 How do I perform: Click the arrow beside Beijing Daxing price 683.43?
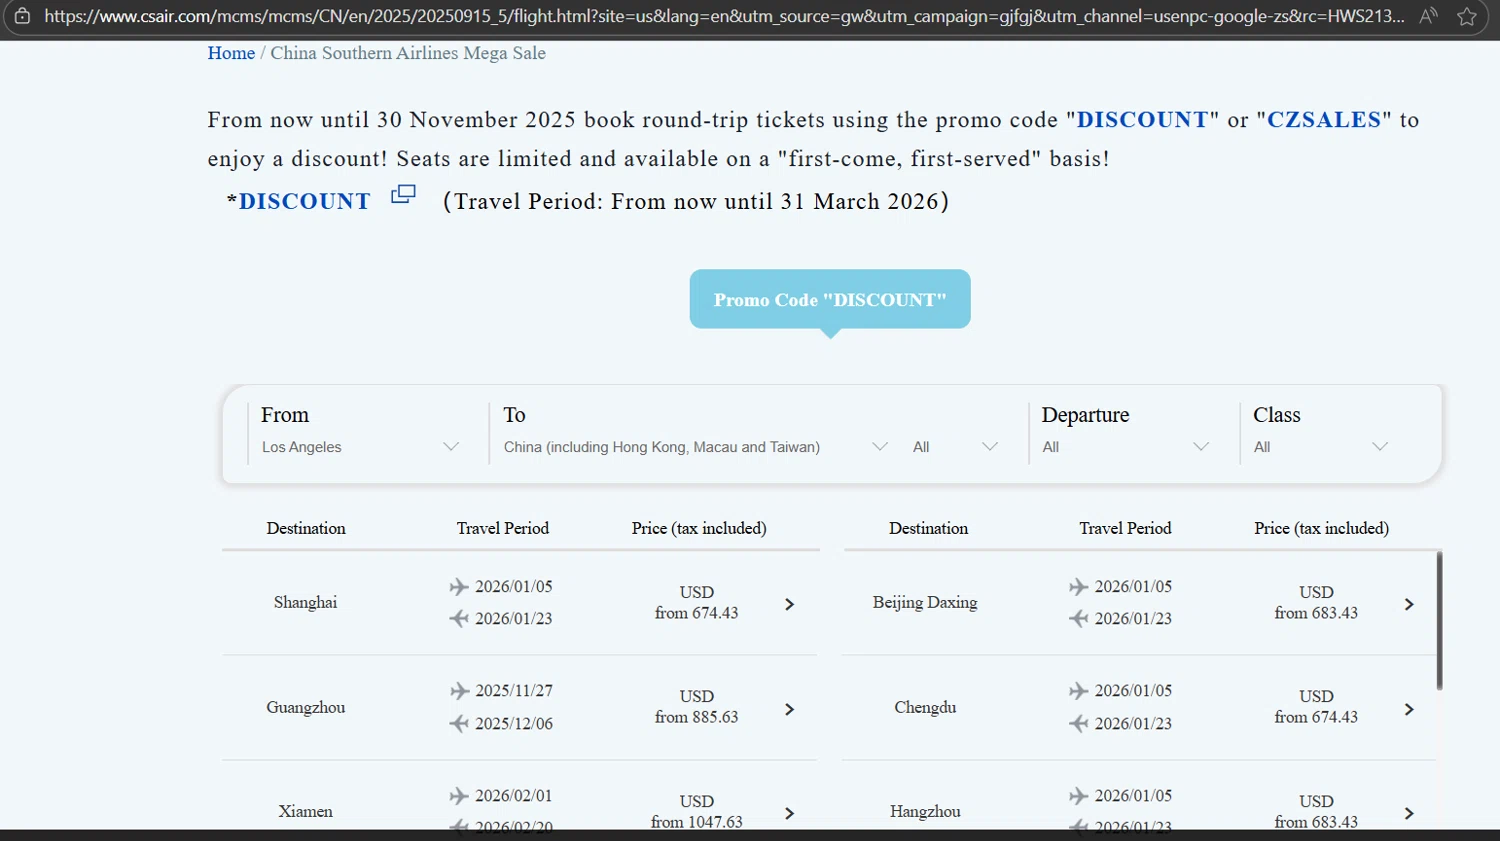point(1409,604)
